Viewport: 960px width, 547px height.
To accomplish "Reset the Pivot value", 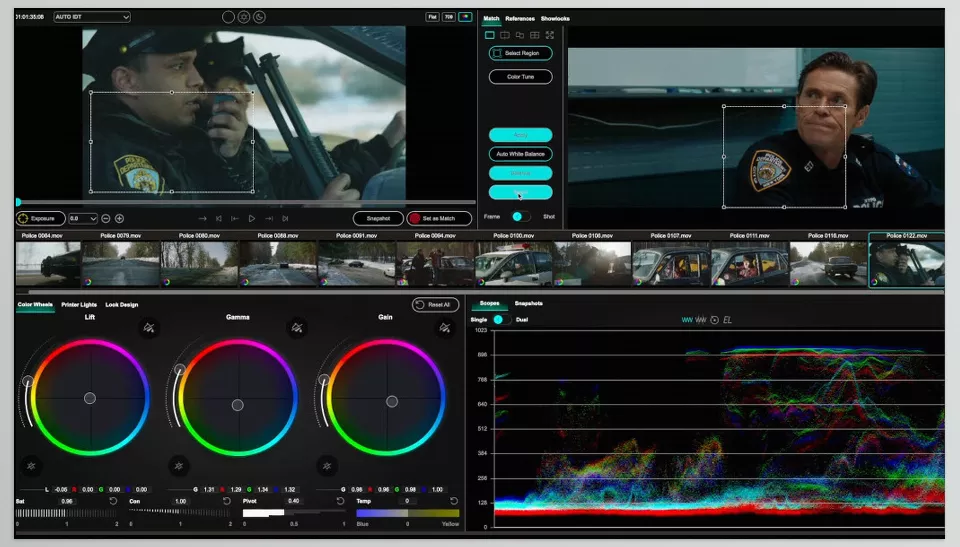I will (x=340, y=501).
